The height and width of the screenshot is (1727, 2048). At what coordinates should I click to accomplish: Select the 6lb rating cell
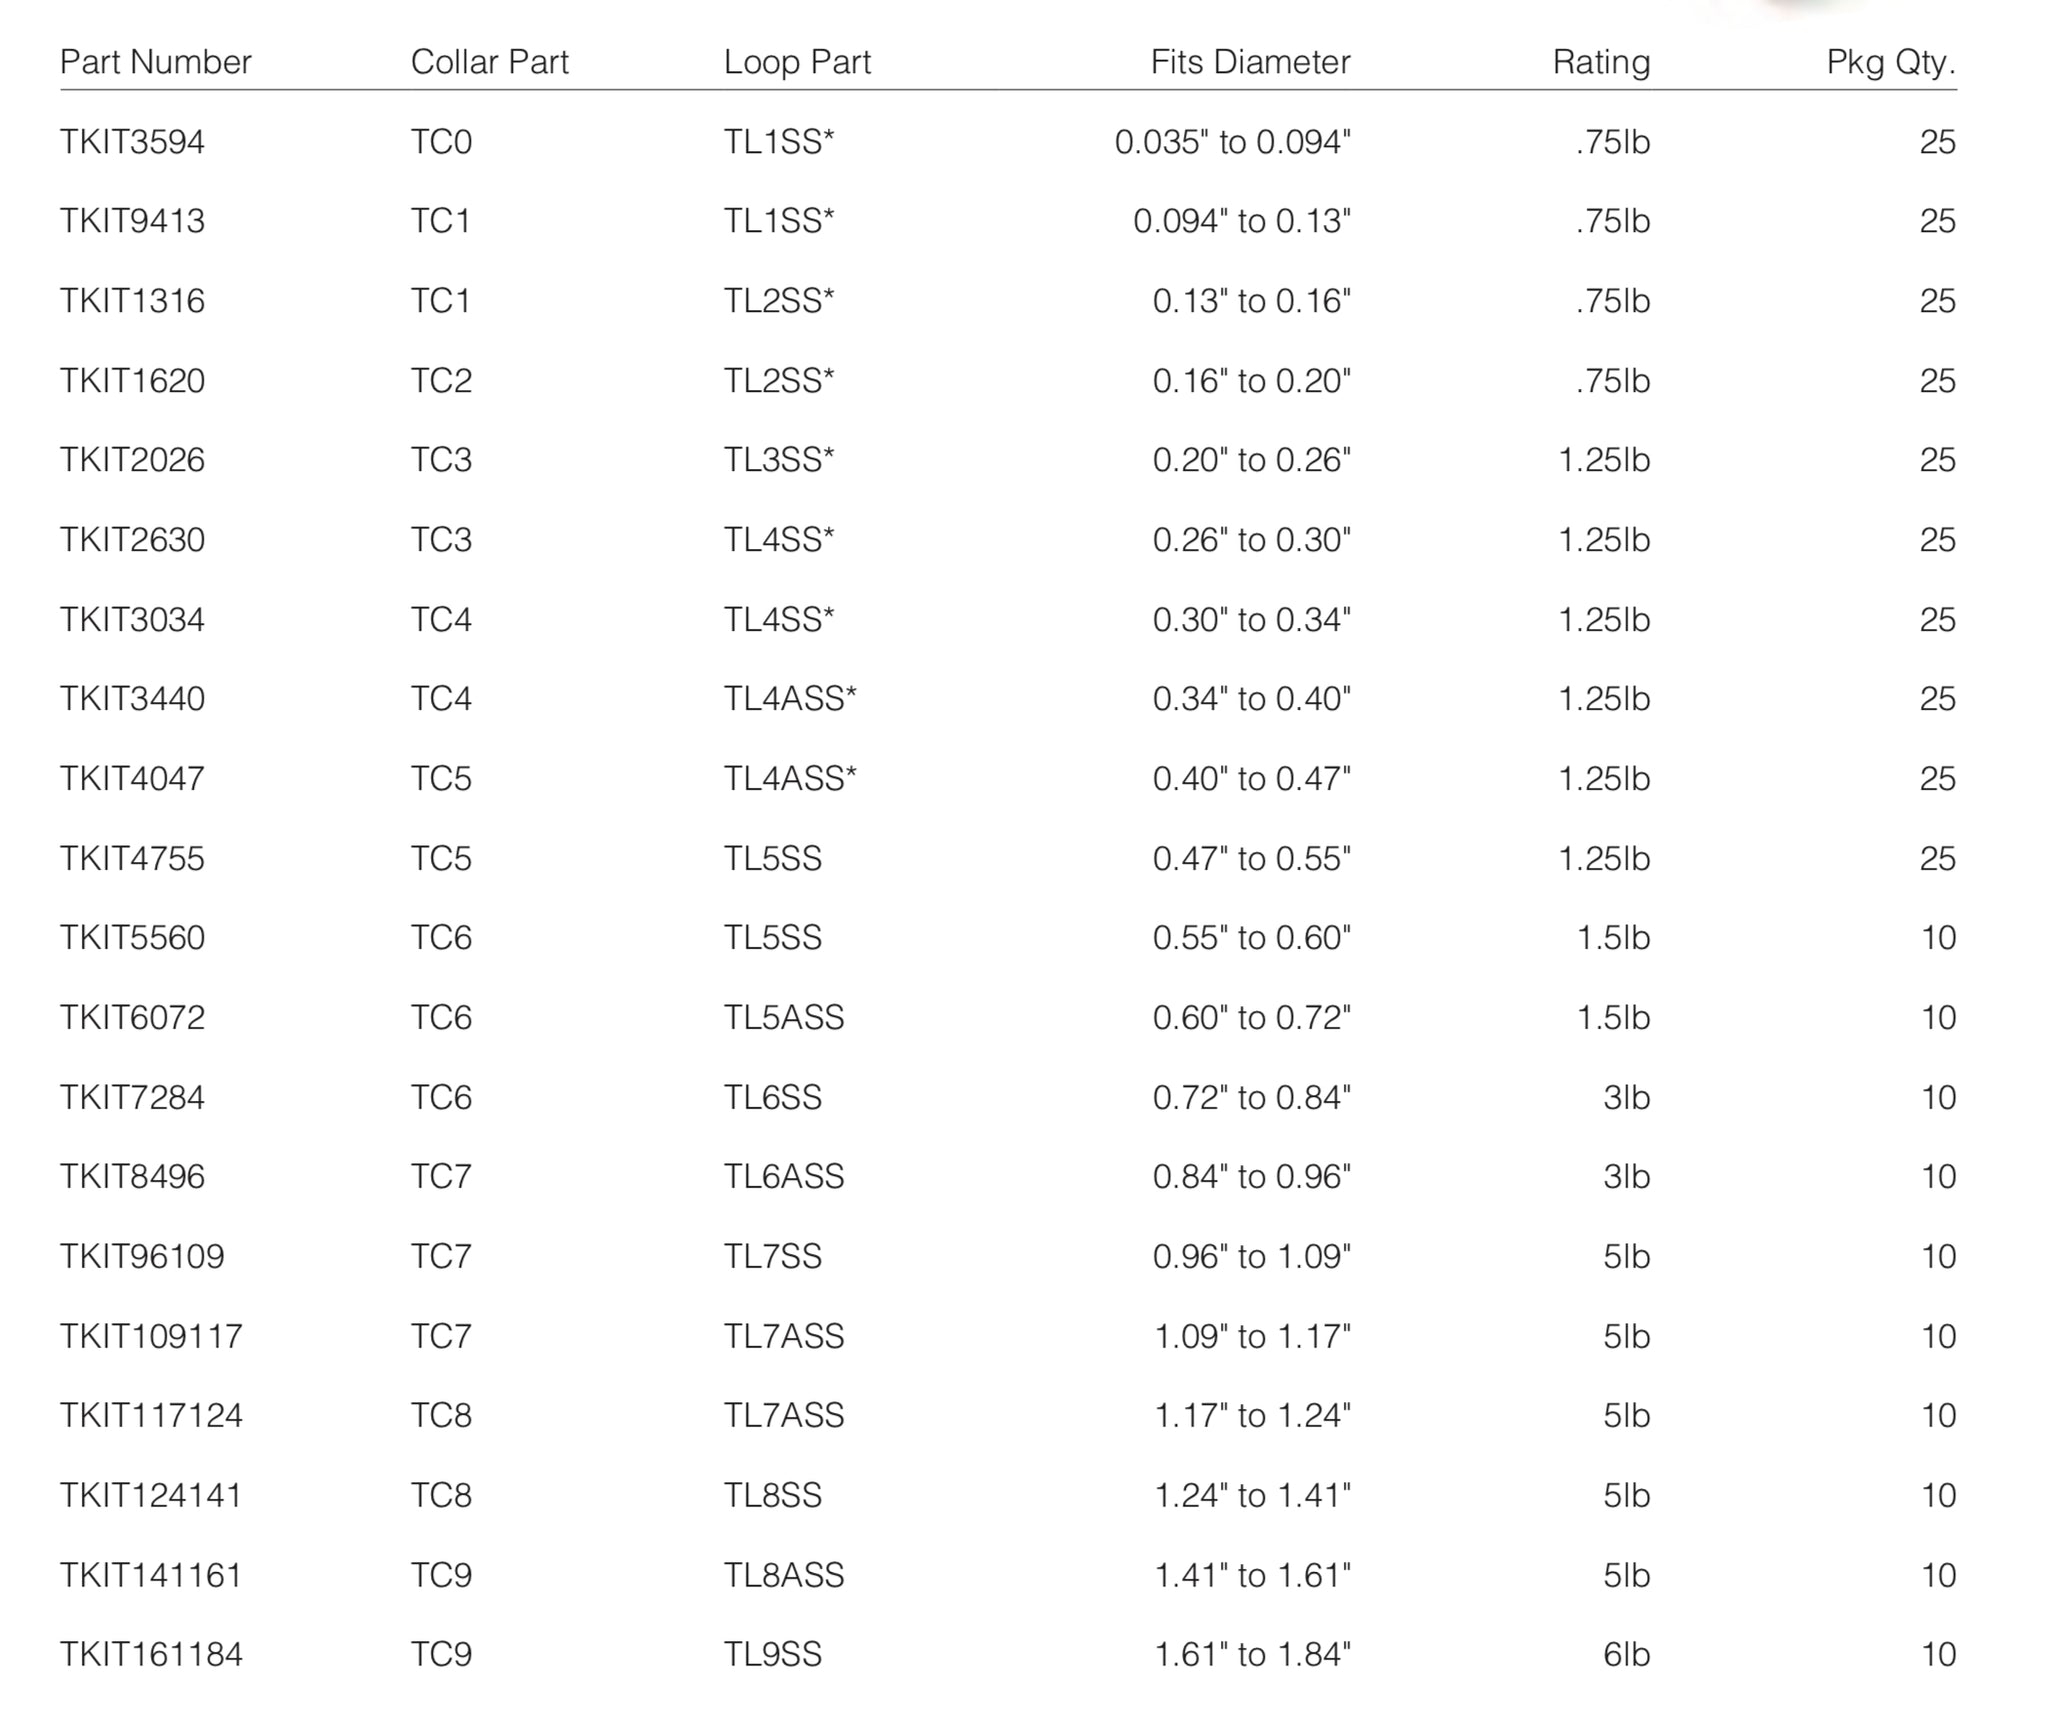pyautogui.click(x=1626, y=1654)
